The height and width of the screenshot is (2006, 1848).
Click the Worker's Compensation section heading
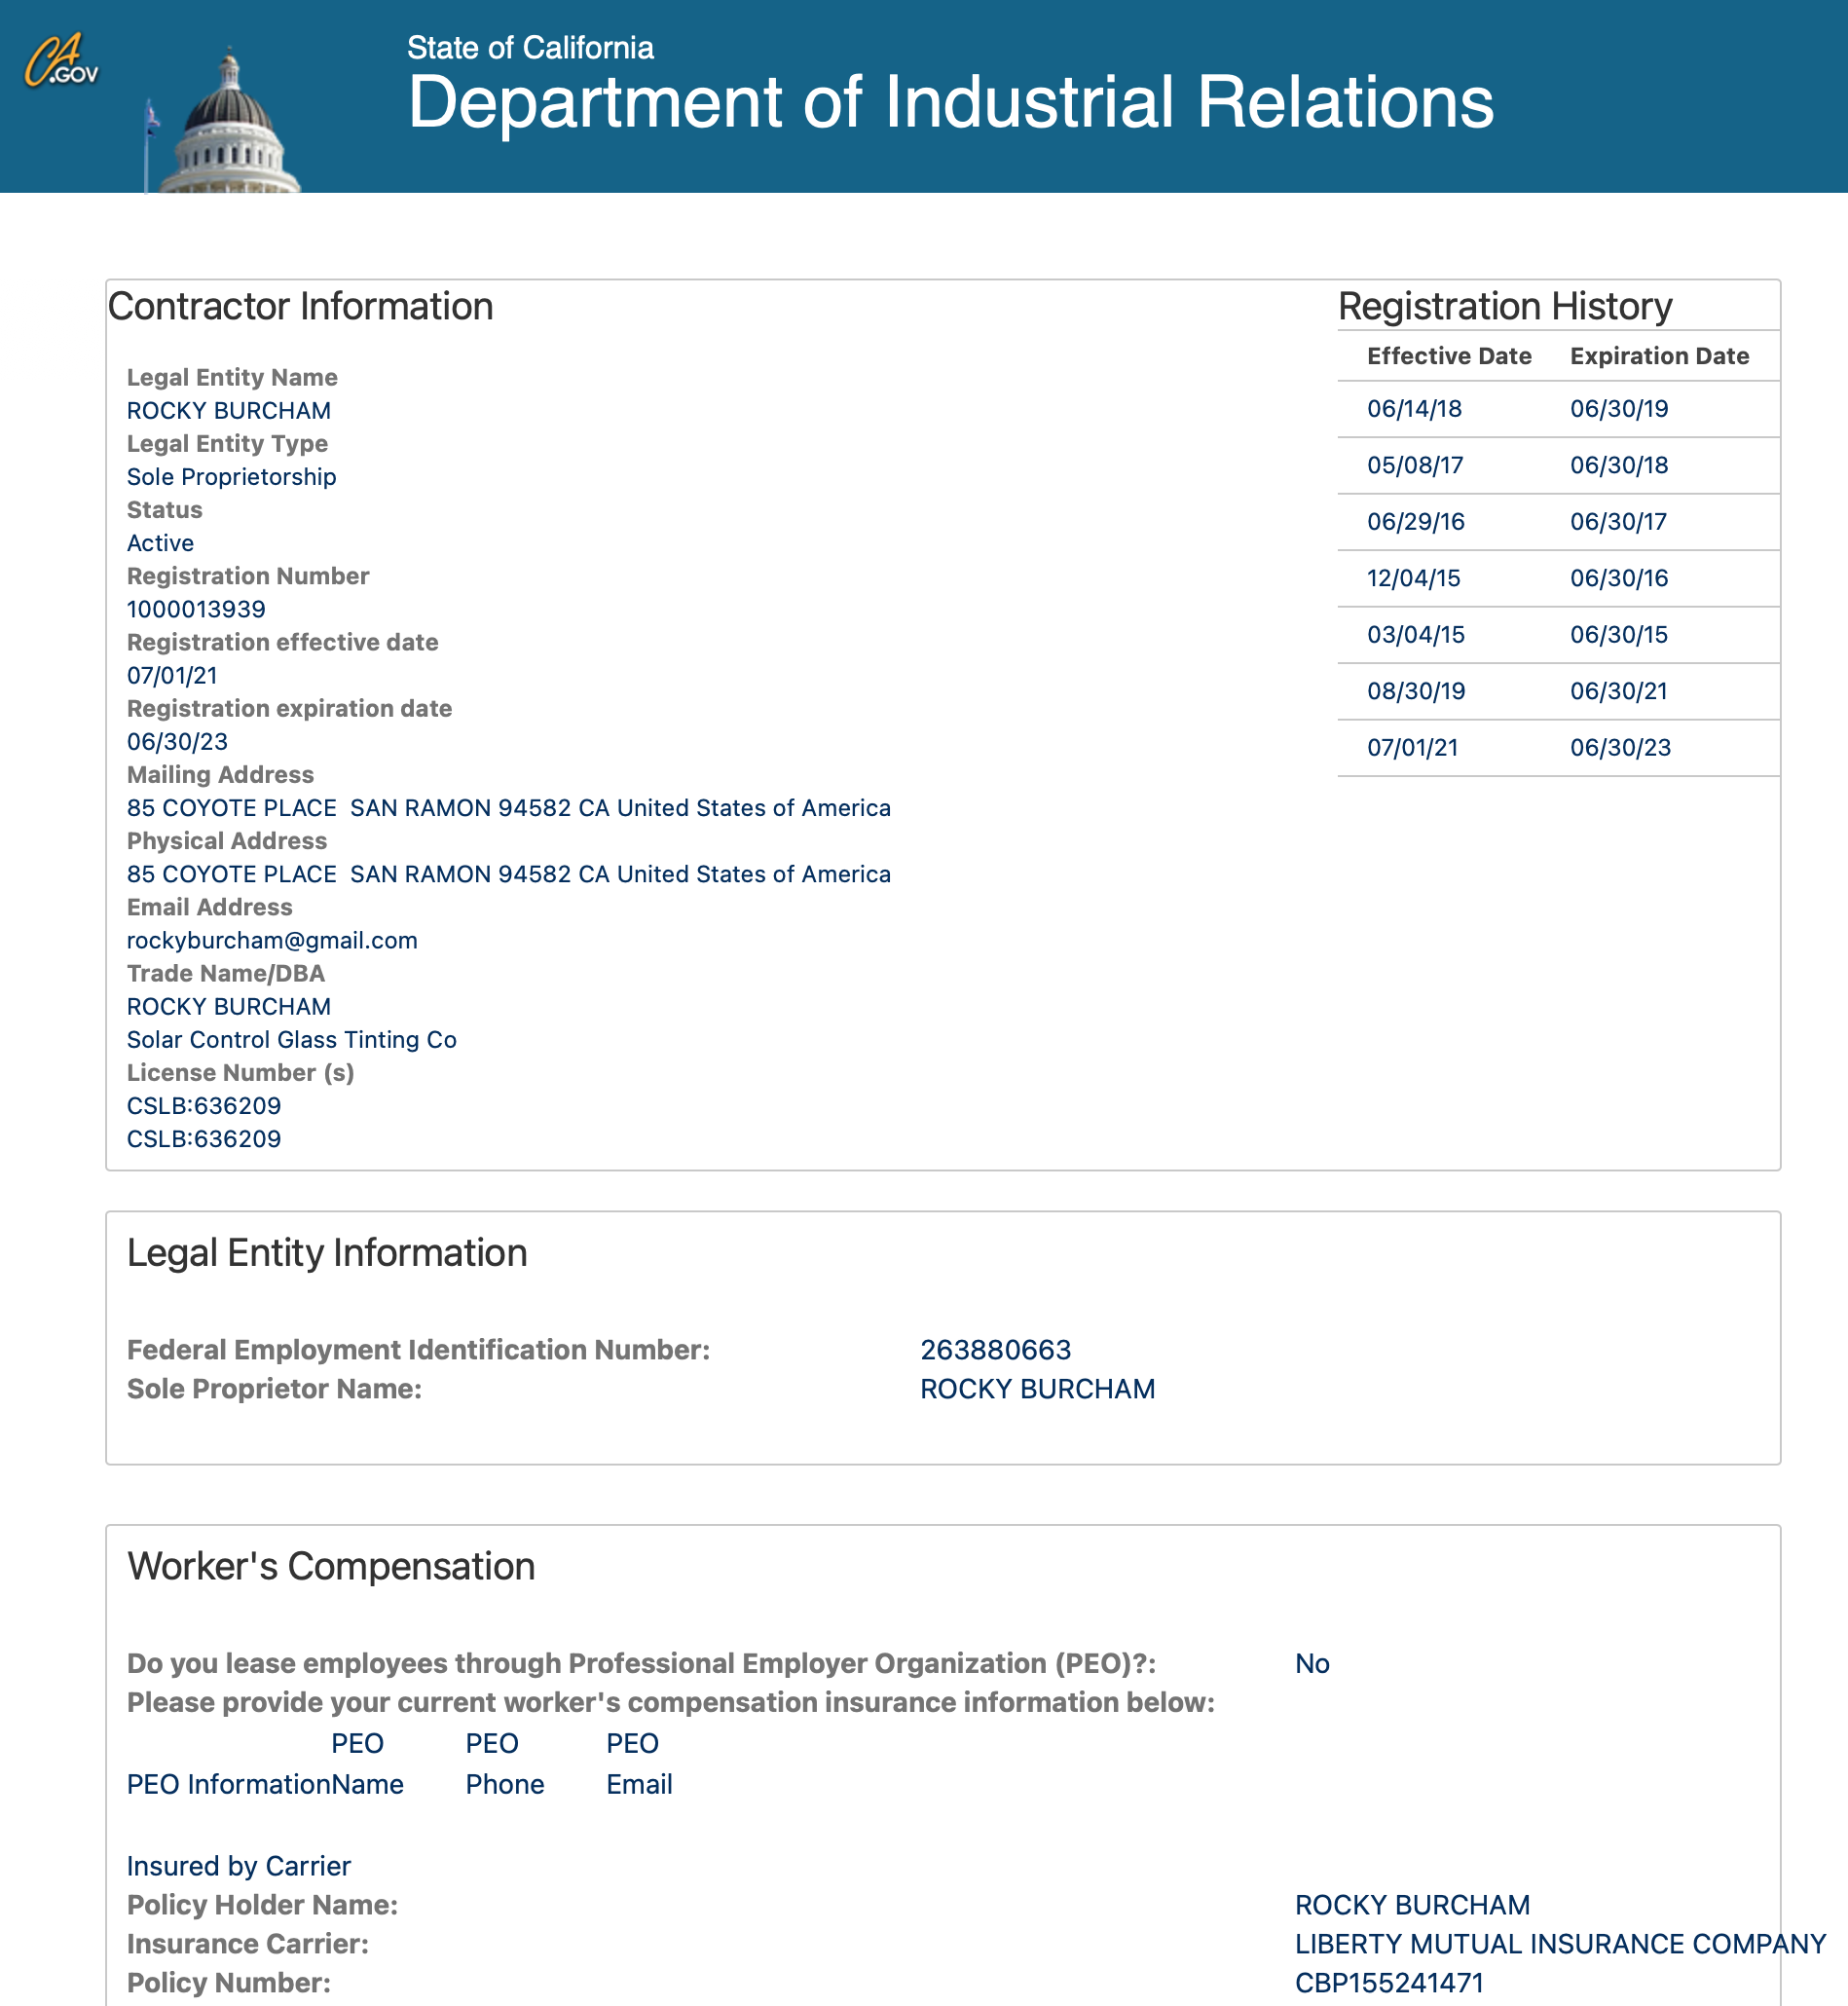331,1566
